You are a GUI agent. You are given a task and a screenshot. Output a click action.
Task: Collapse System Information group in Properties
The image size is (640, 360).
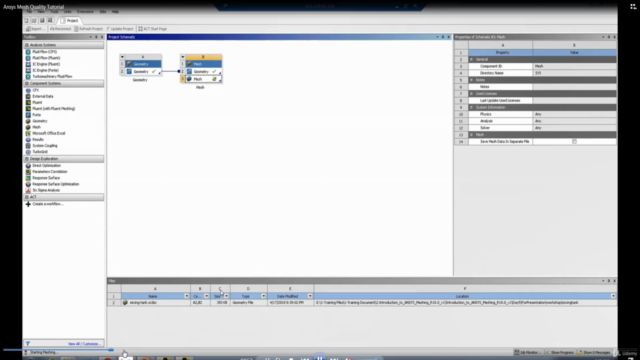coord(471,107)
